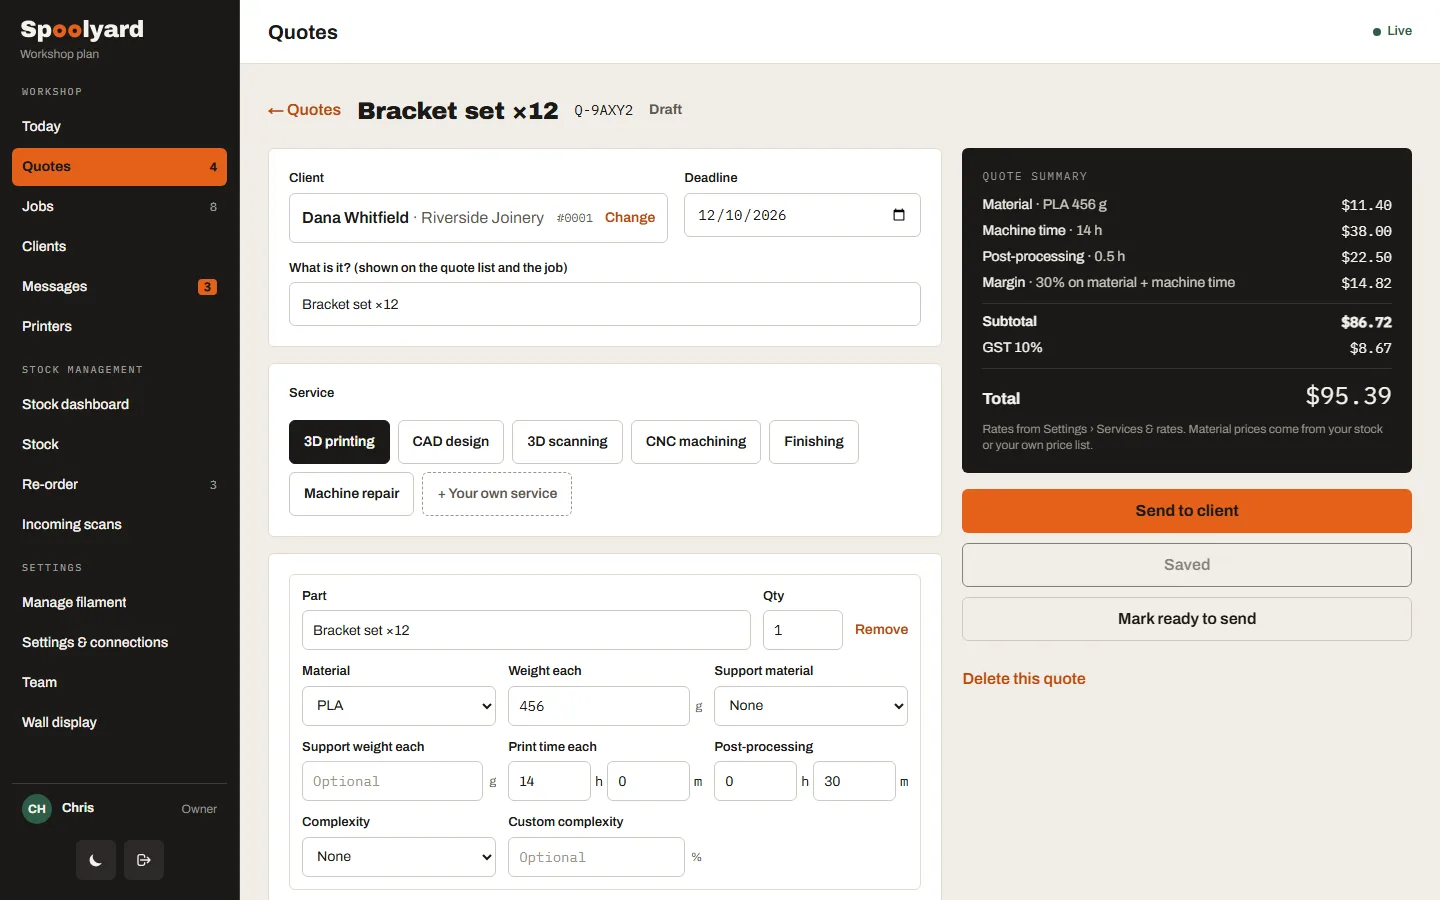
Task: Click the Weight each input field
Action: pyautogui.click(x=599, y=706)
